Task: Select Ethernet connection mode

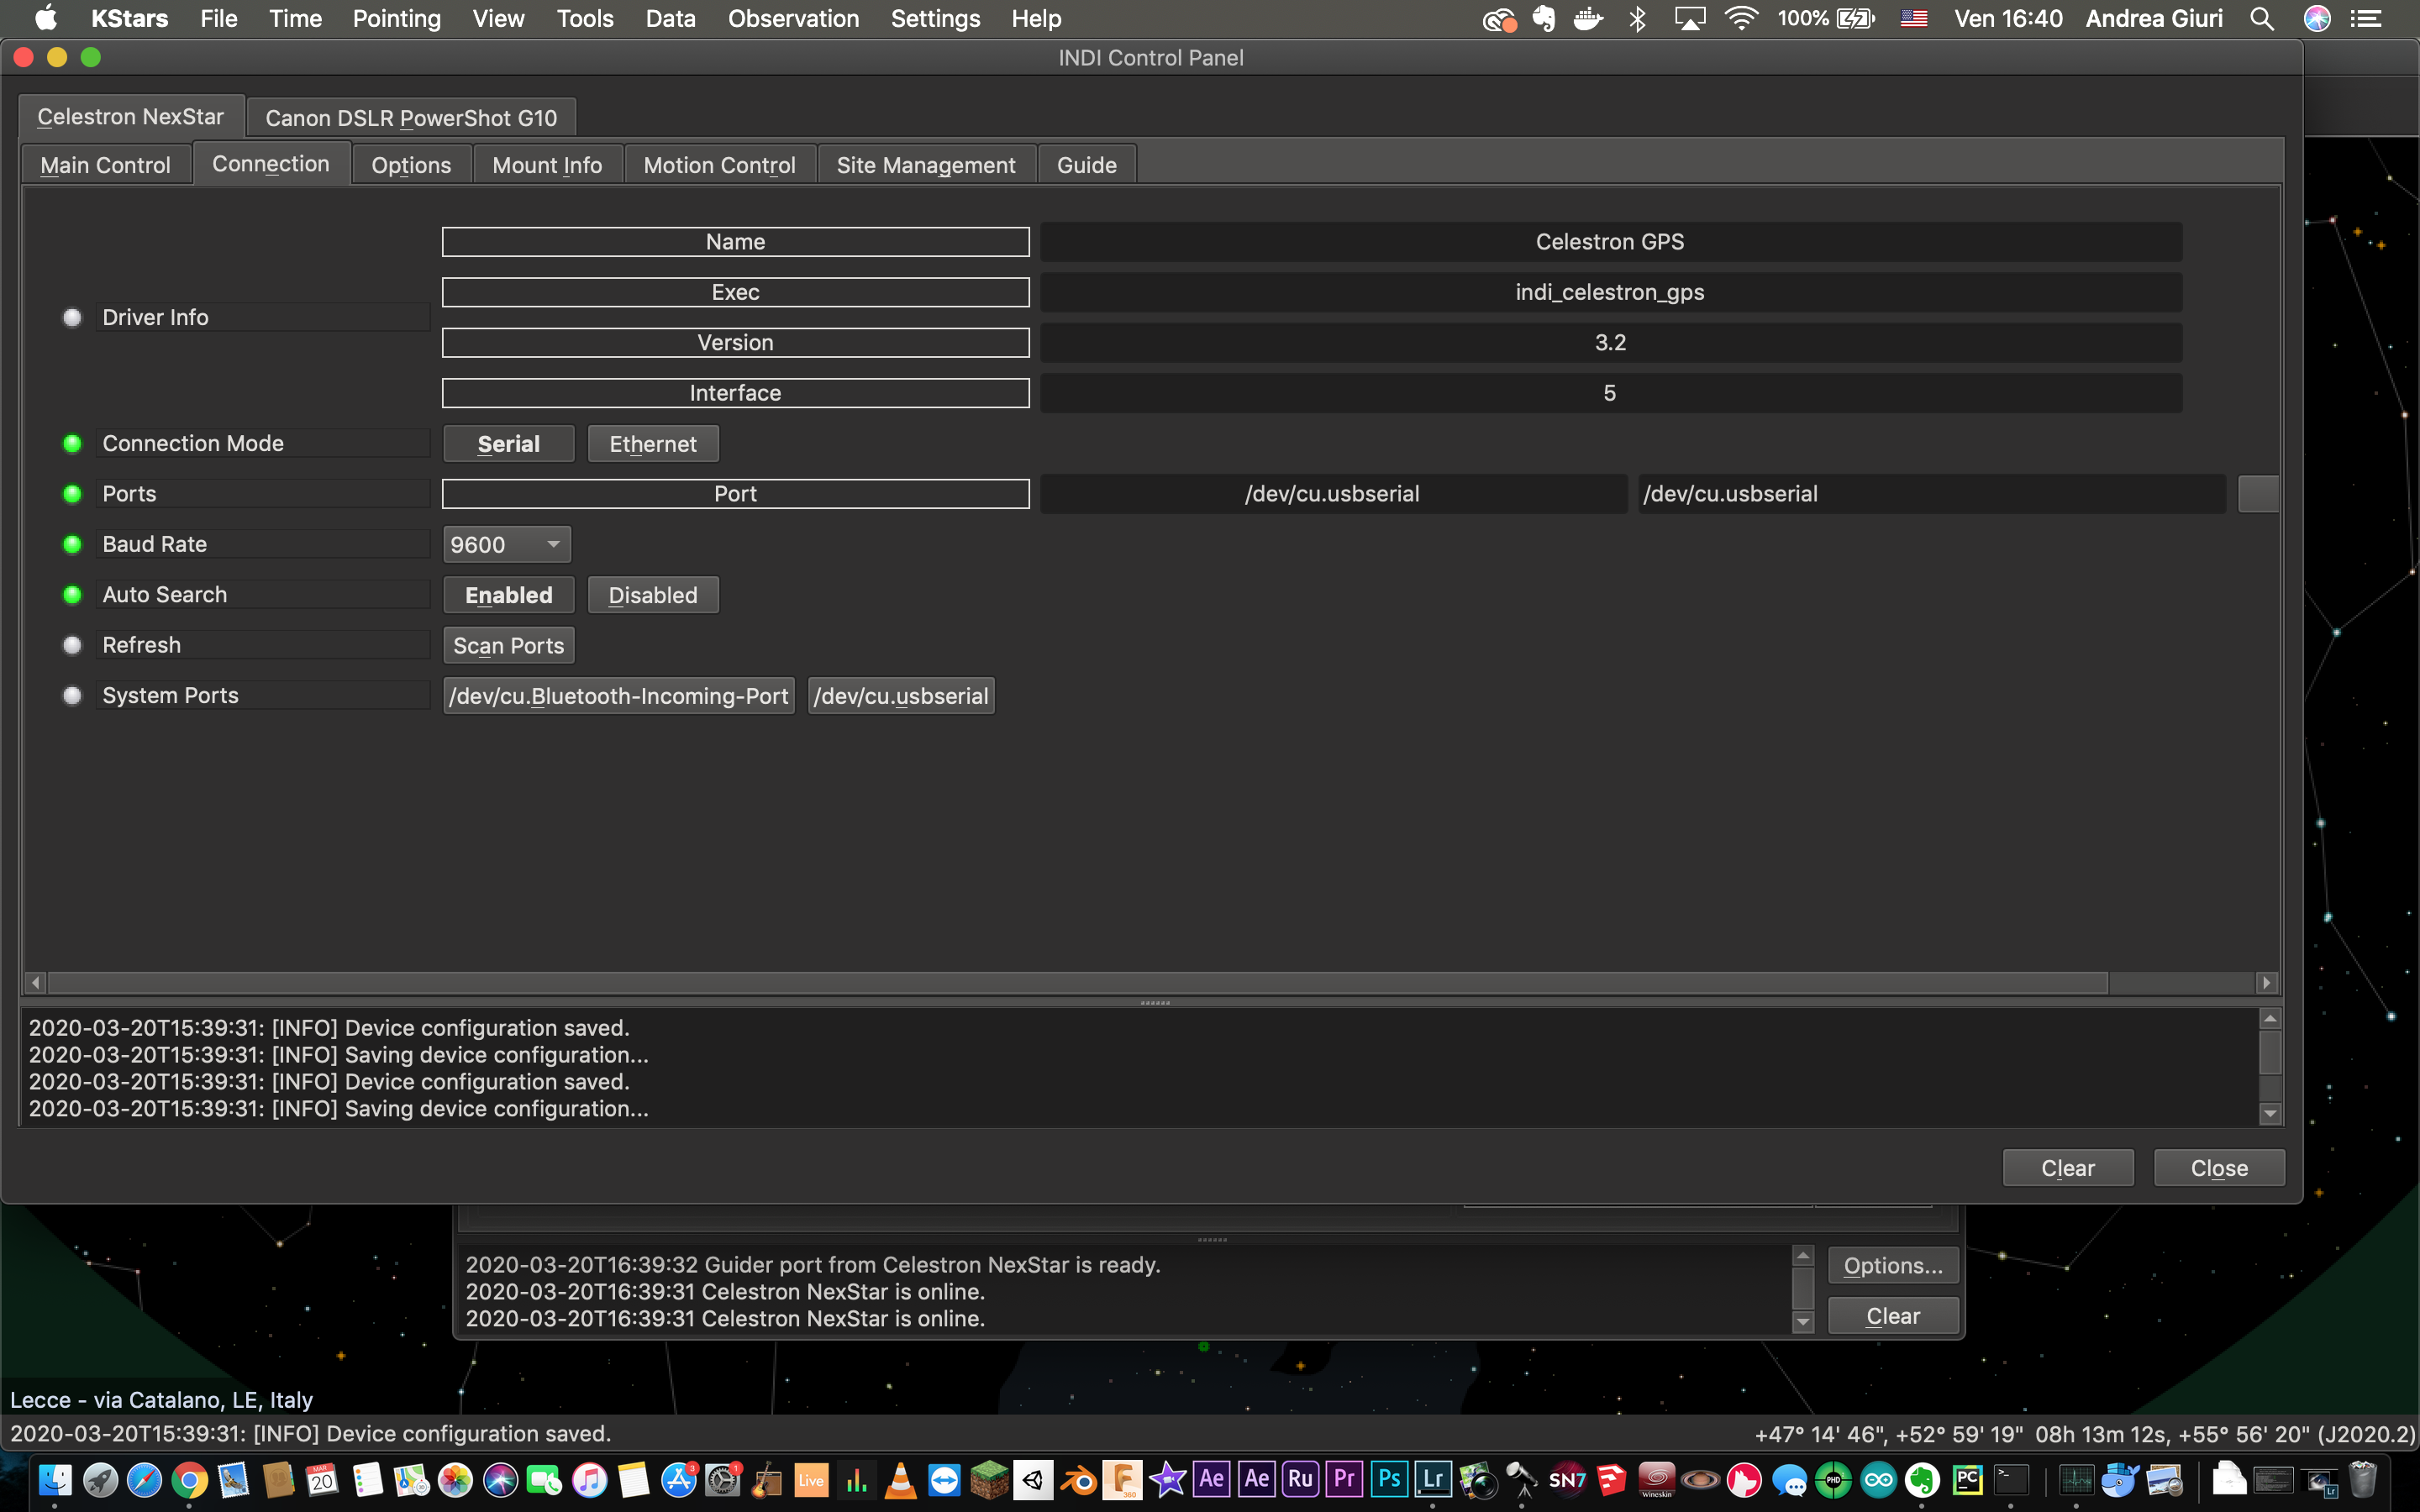Action: coord(653,444)
